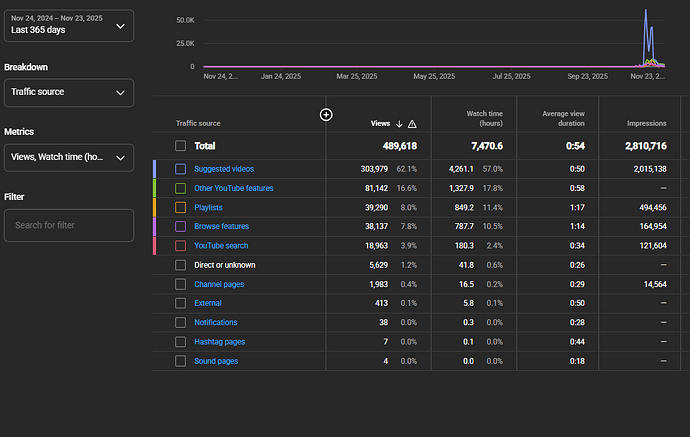This screenshot has height=437, width=690.
Task: Click the warning triangle next to Views
Action: 412,124
